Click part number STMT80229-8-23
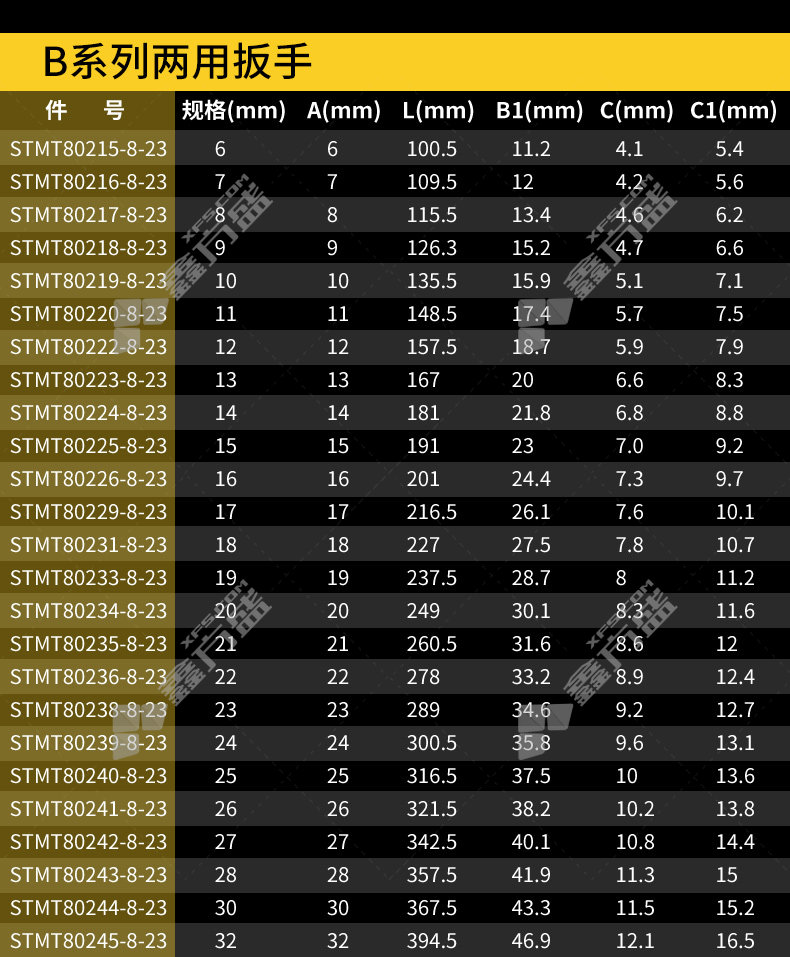This screenshot has height=957, width=790. pyautogui.click(x=88, y=512)
